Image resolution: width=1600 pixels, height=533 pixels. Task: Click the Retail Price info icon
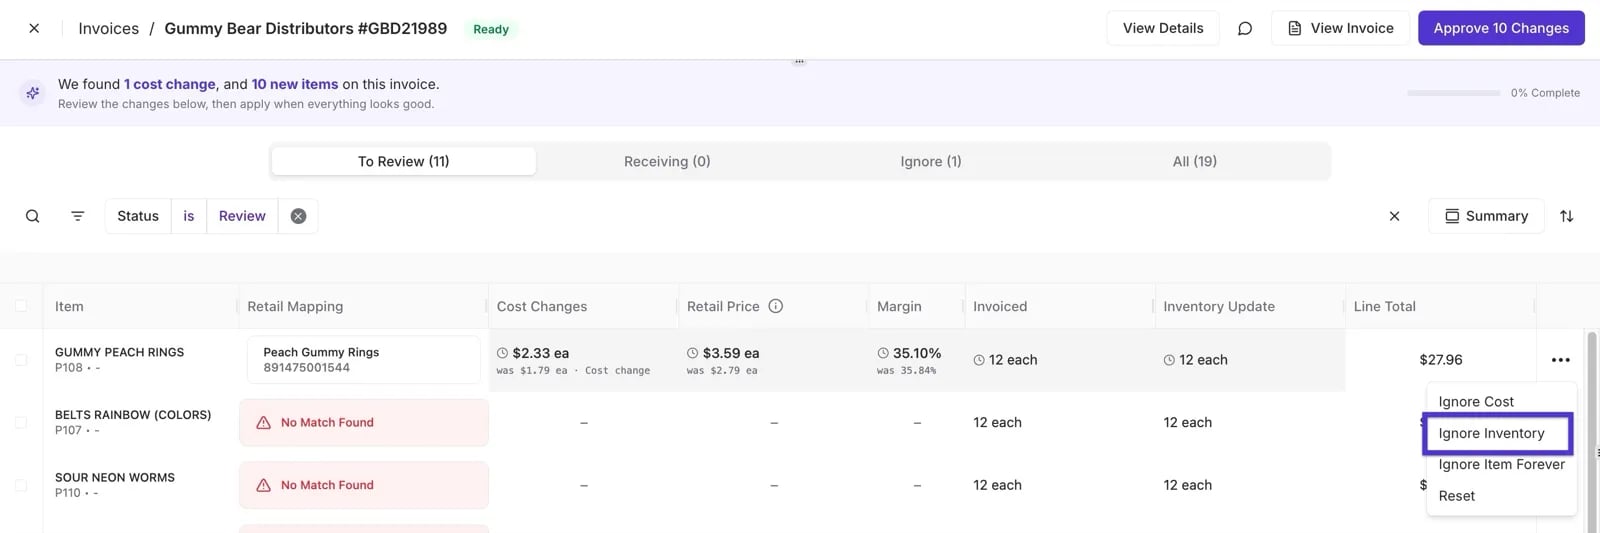tap(775, 306)
